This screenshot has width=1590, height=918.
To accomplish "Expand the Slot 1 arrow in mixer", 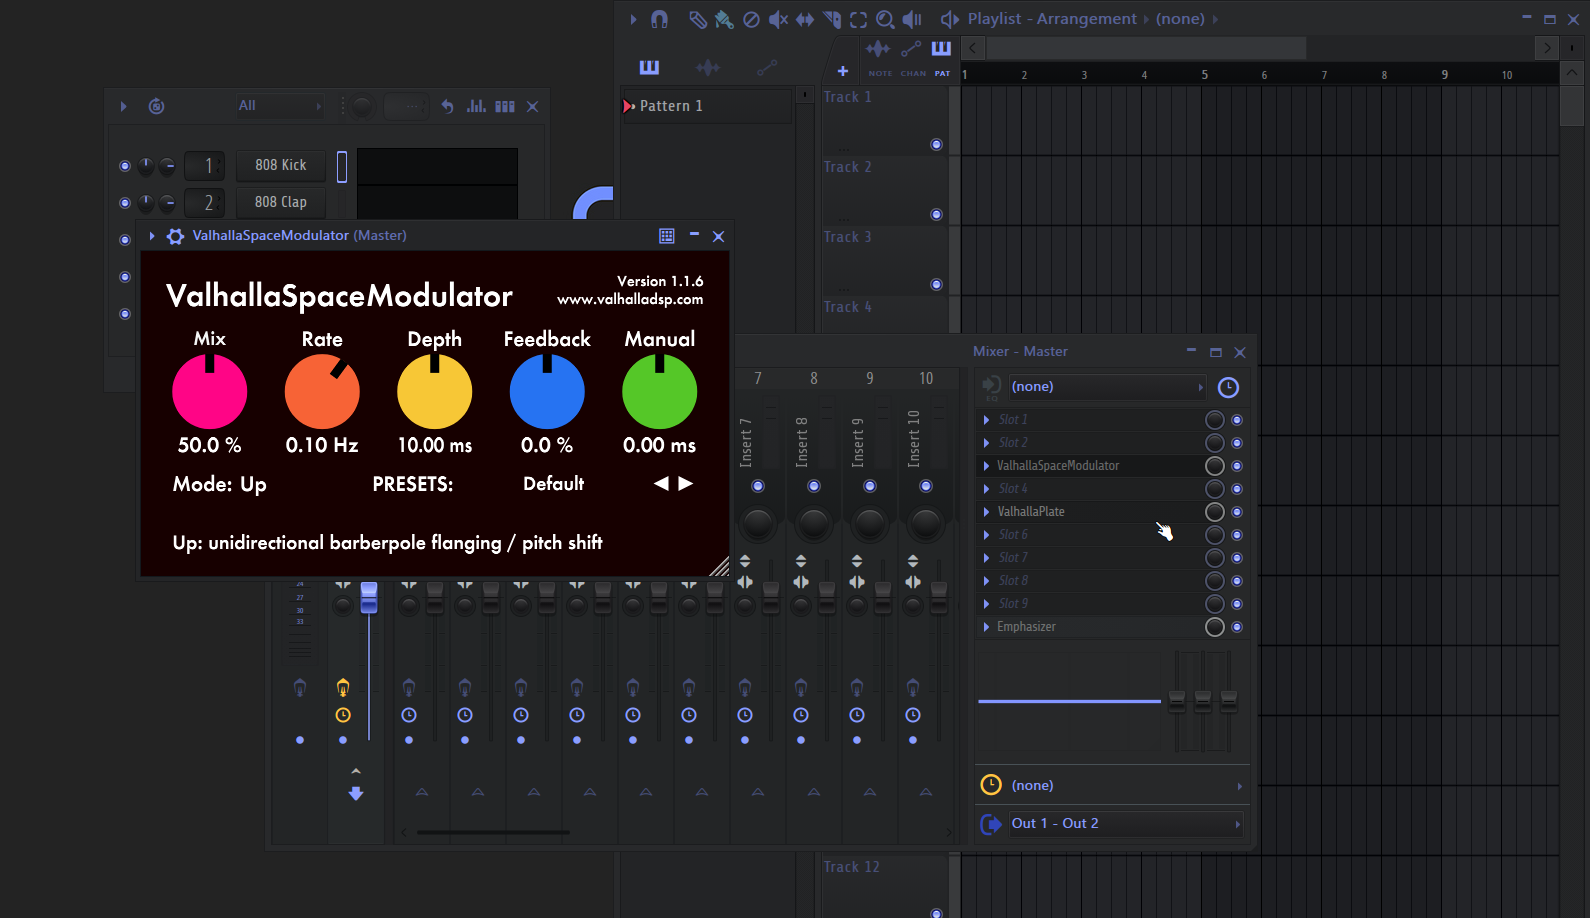I will [x=987, y=420].
